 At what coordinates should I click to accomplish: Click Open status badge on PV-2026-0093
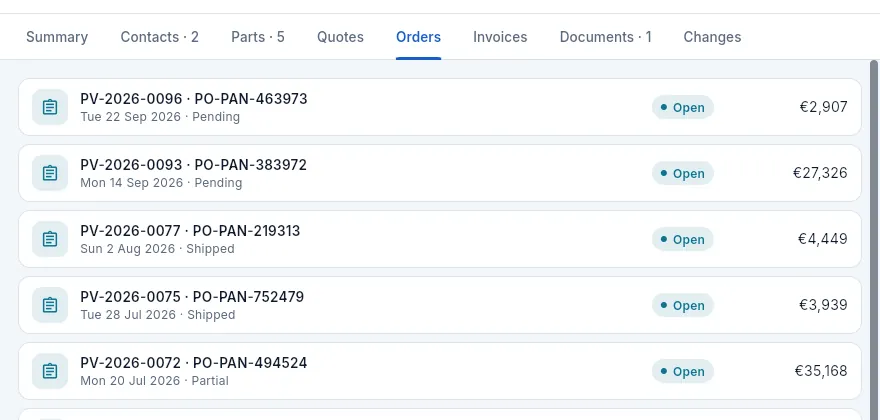pyautogui.click(x=682, y=174)
